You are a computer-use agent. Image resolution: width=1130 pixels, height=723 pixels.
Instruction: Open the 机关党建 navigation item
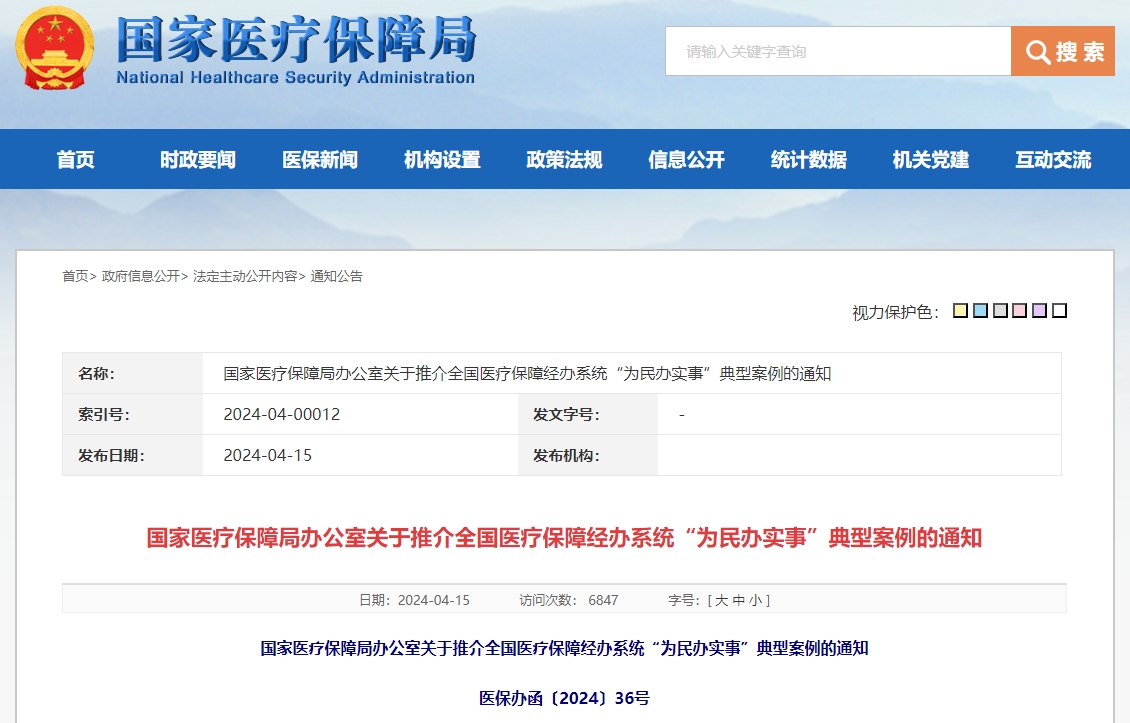point(930,159)
